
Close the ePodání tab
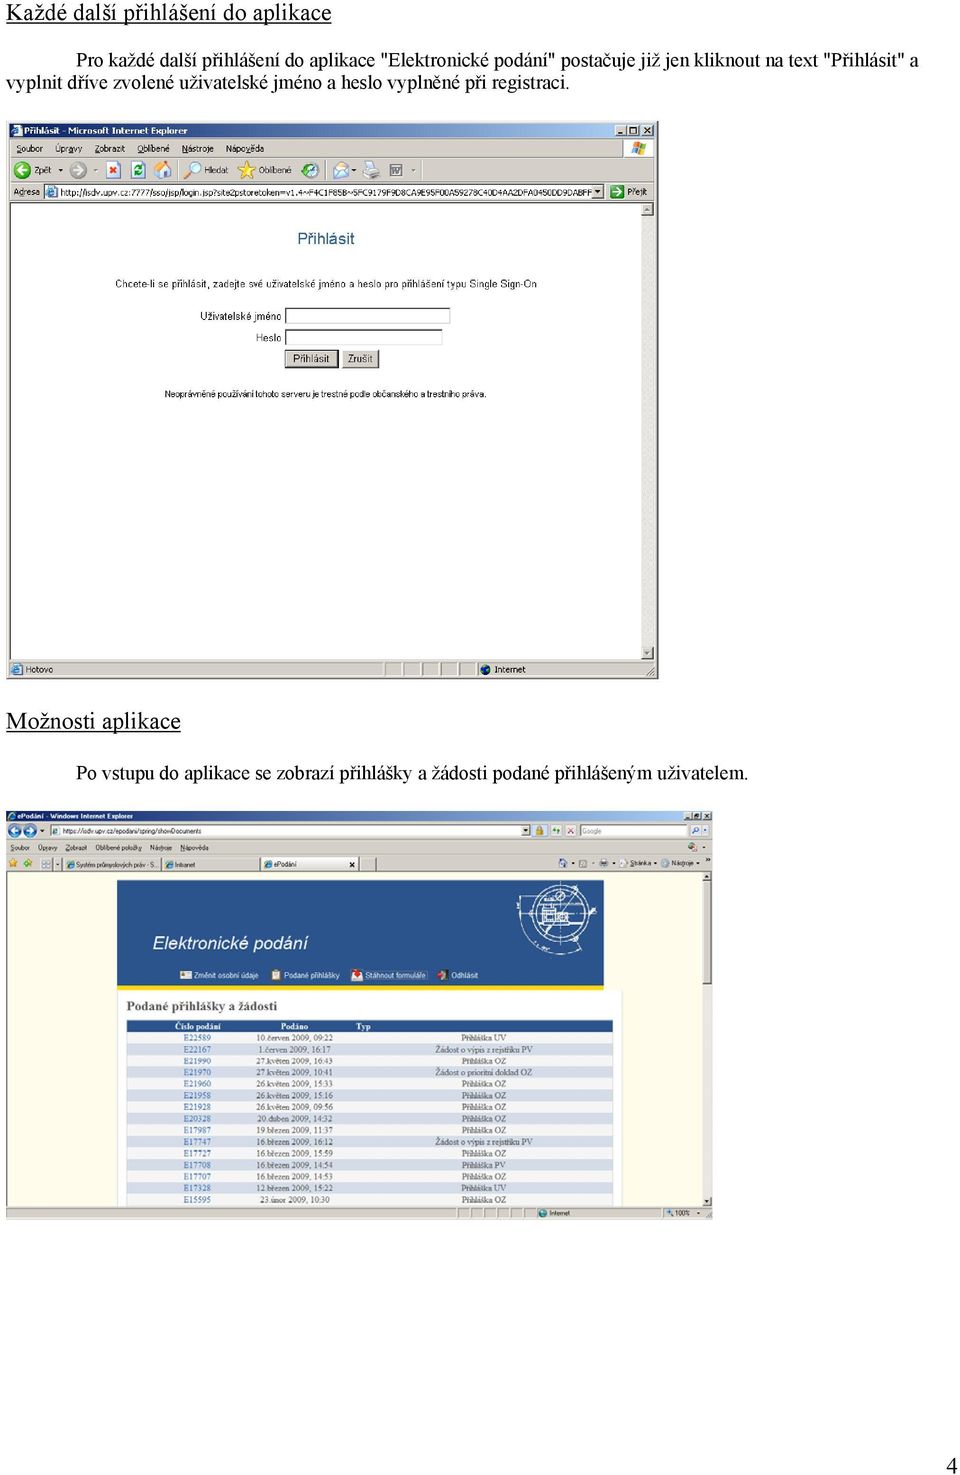pos(352,864)
